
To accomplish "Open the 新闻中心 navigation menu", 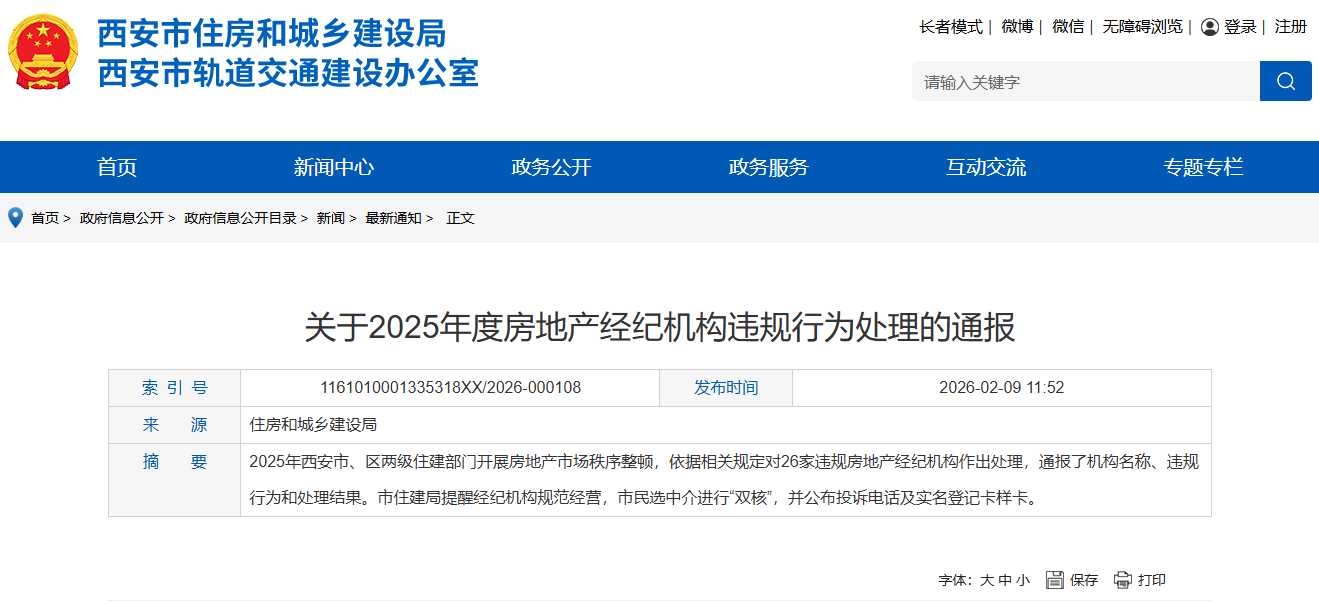I will coord(334,167).
